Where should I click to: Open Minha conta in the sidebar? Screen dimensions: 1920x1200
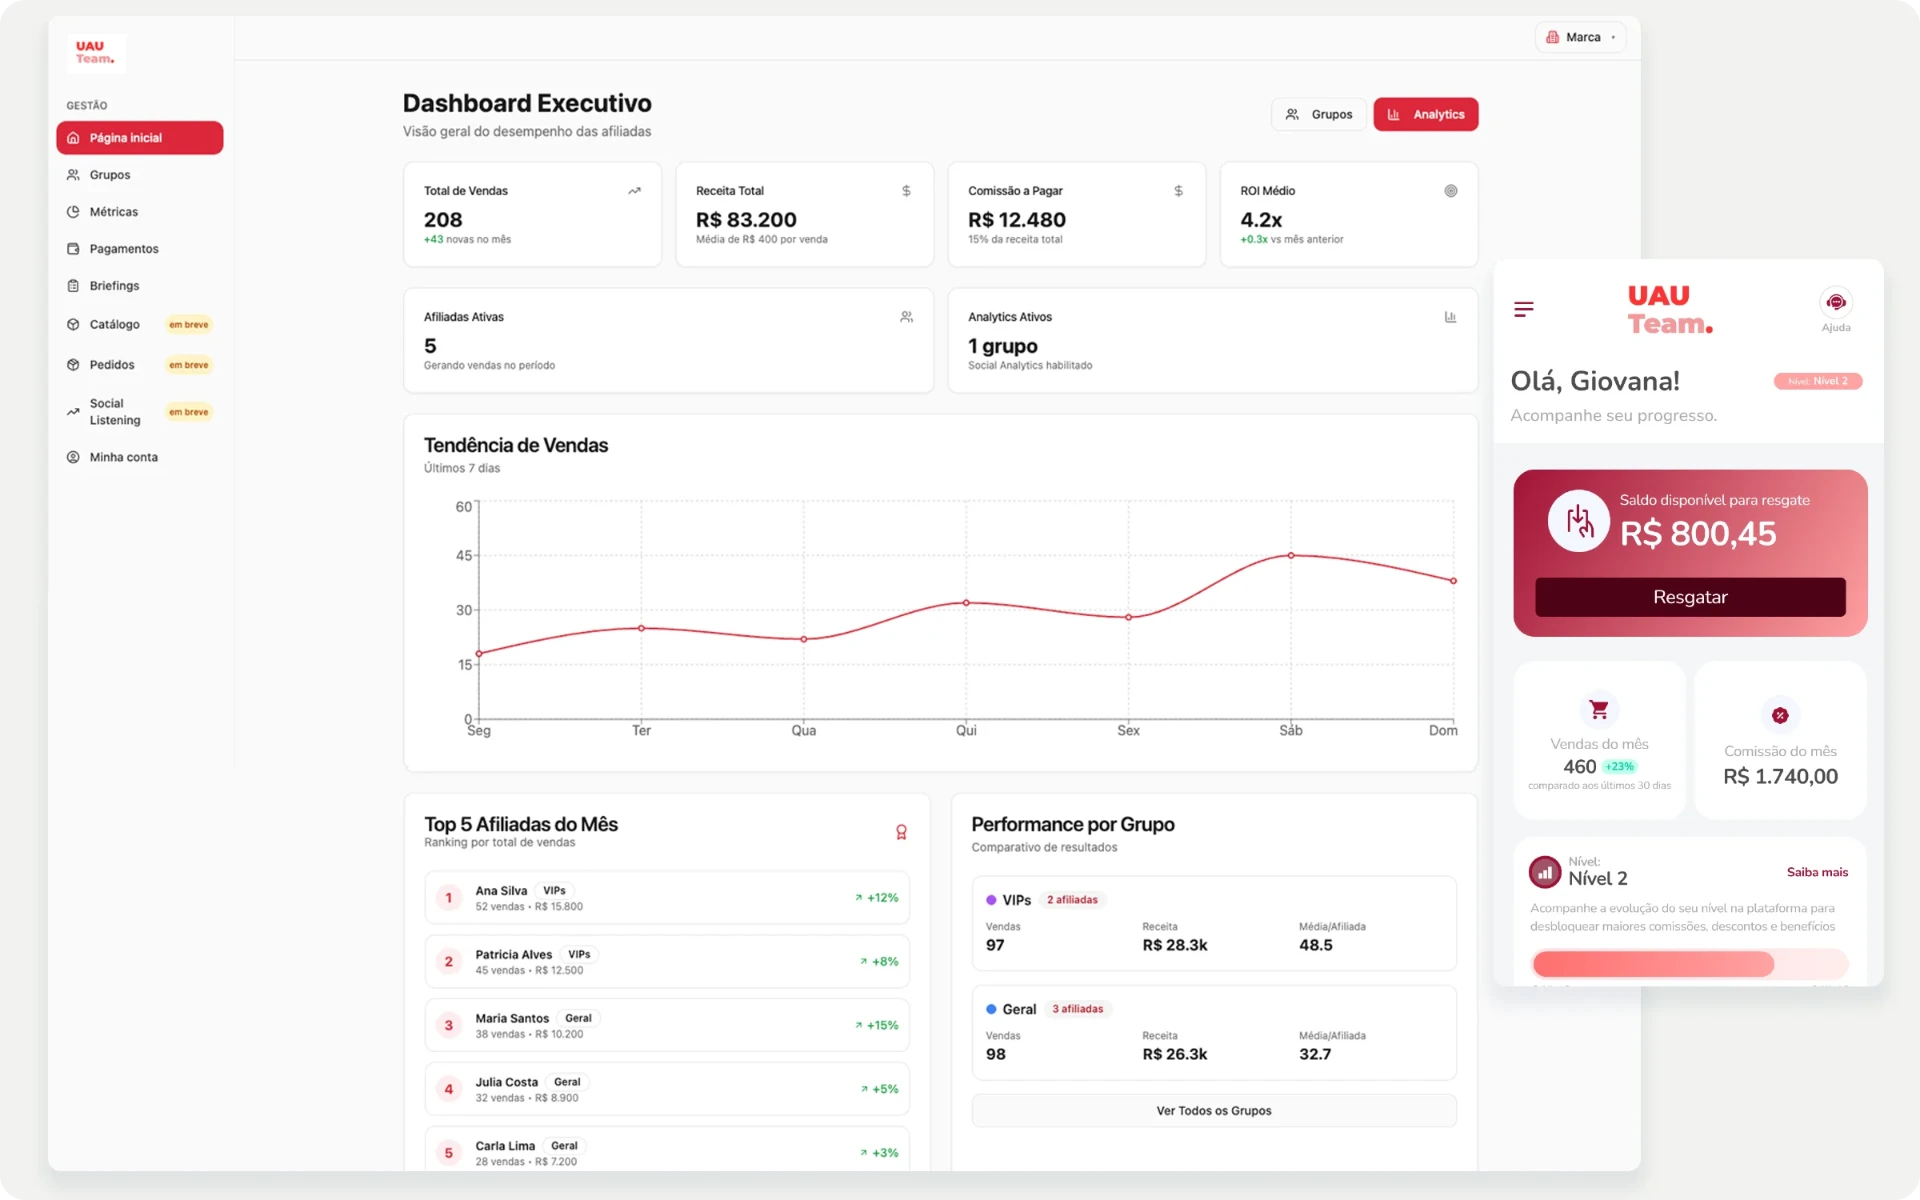[140, 457]
